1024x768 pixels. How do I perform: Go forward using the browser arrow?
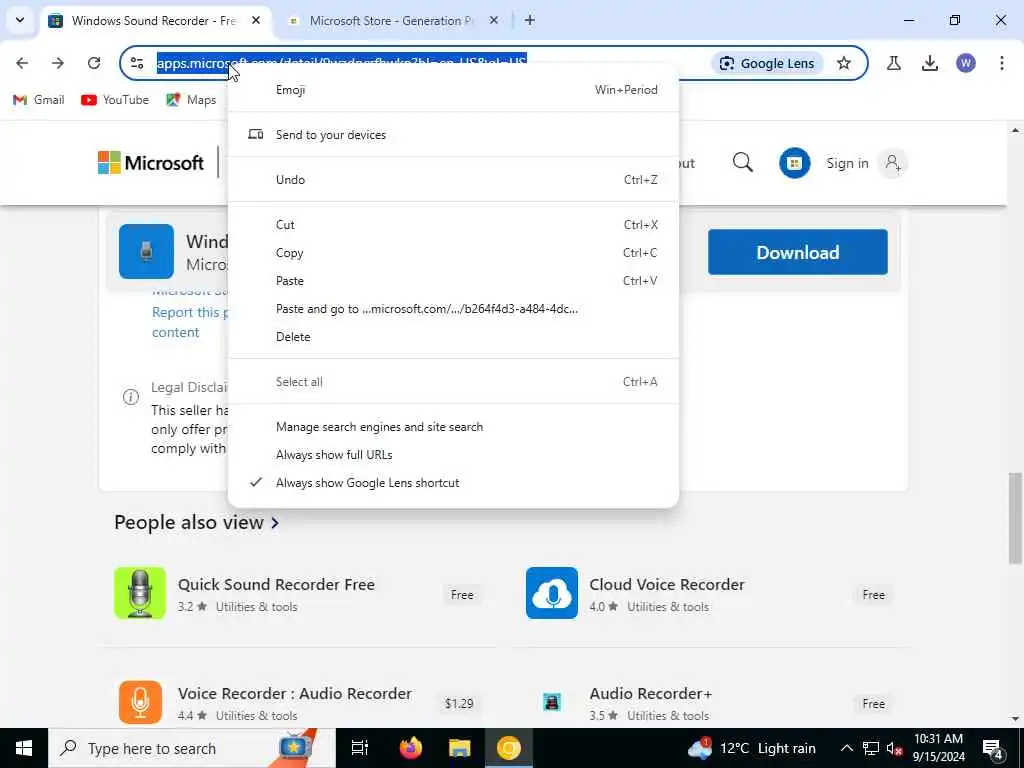58,63
